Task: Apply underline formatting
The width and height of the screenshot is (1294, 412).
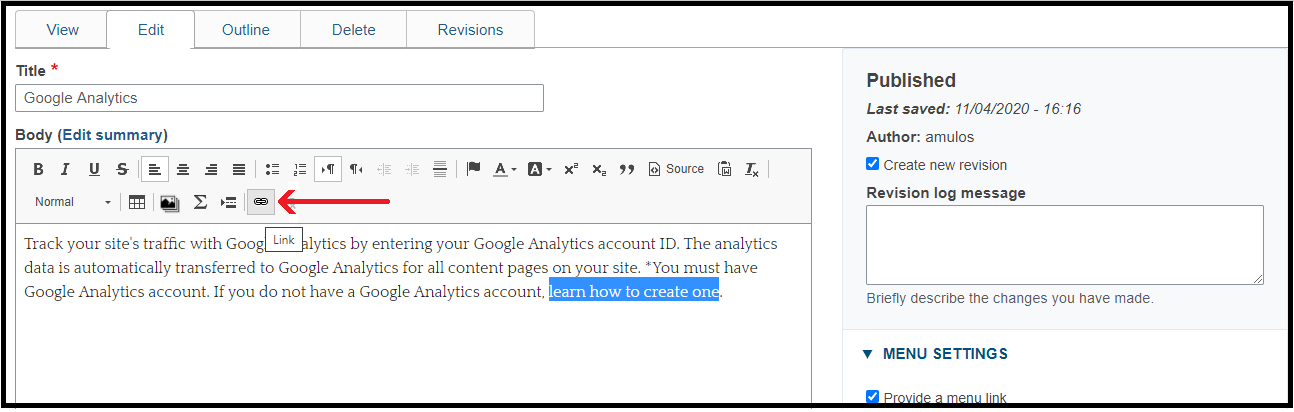Action: (94, 169)
